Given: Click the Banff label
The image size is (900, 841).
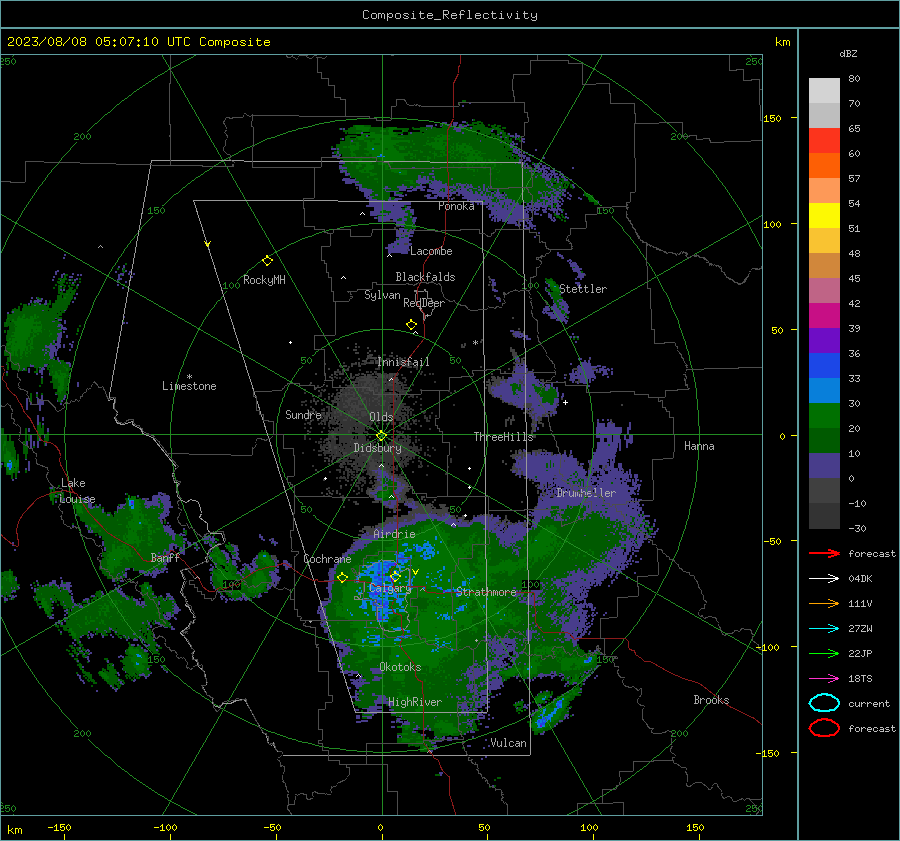Looking at the screenshot, I should [165, 557].
